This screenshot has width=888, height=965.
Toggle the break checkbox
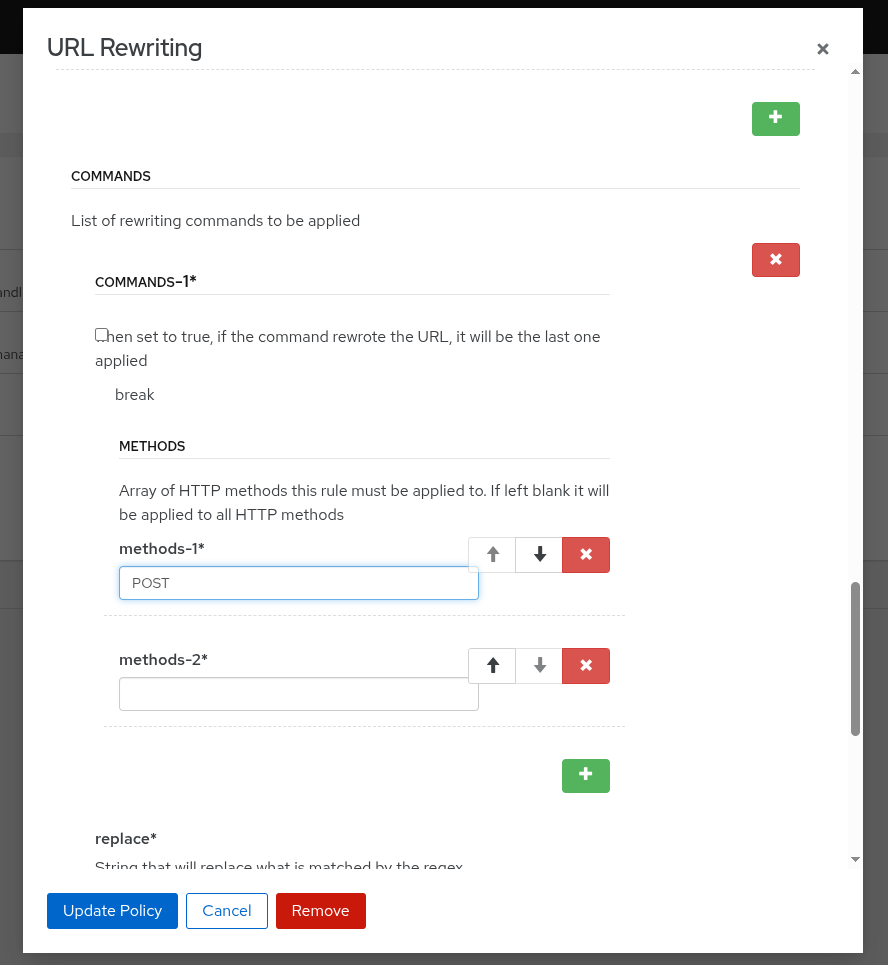[x=102, y=335]
